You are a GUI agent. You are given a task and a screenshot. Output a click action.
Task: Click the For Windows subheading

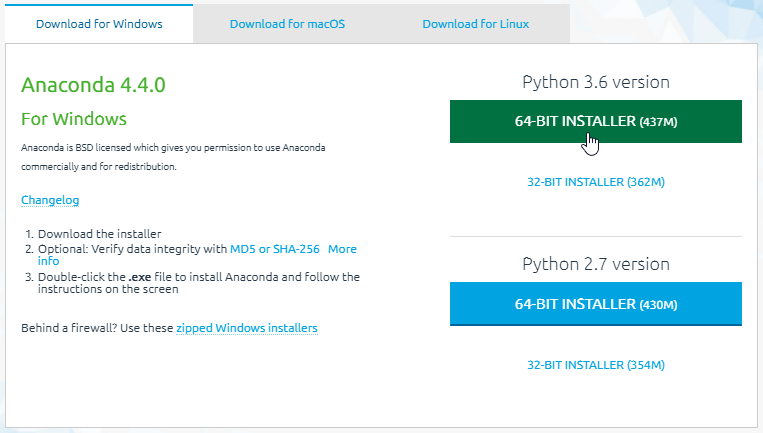click(x=74, y=119)
